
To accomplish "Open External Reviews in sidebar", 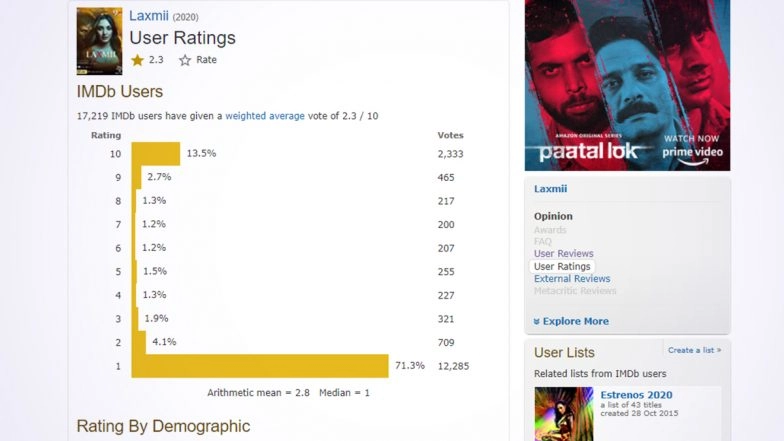I will [x=572, y=279].
